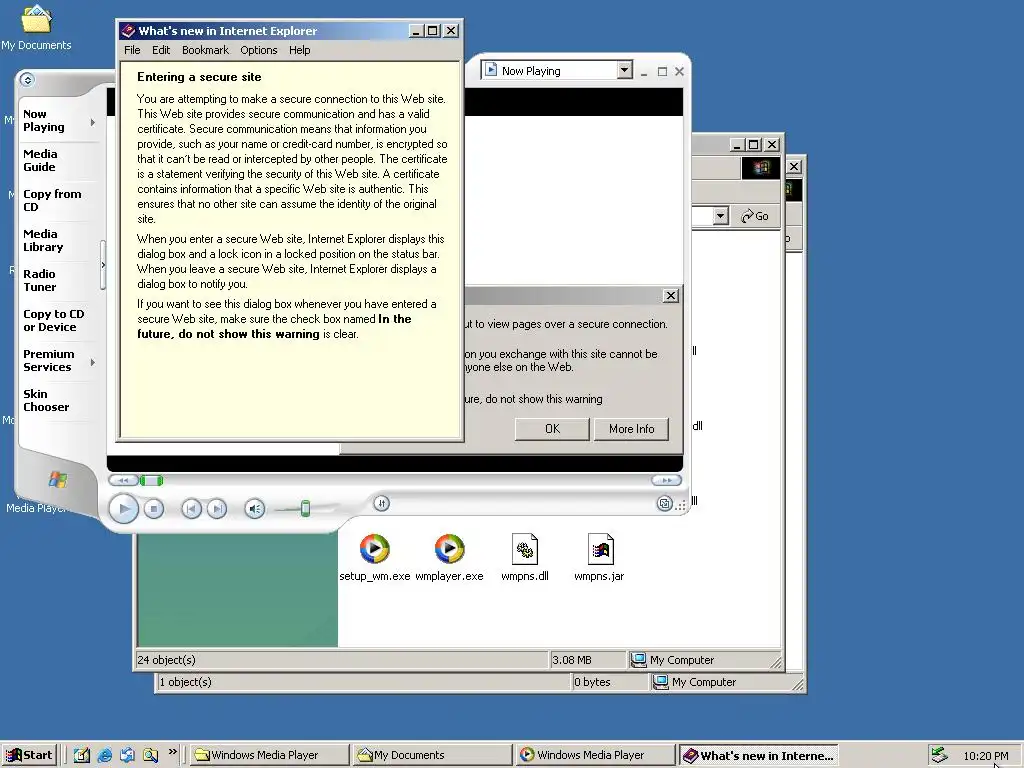Image resolution: width=1024 pixels, height=768 pixels.
Task: Open the Bookmark menu
Action: (x=205, y=50)
